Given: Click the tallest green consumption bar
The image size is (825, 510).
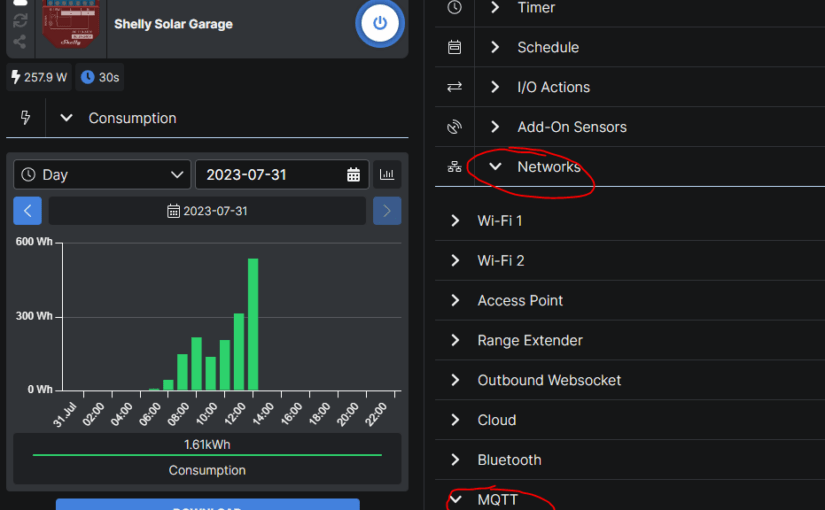Looking at the screenshot, I should point(253,324).
